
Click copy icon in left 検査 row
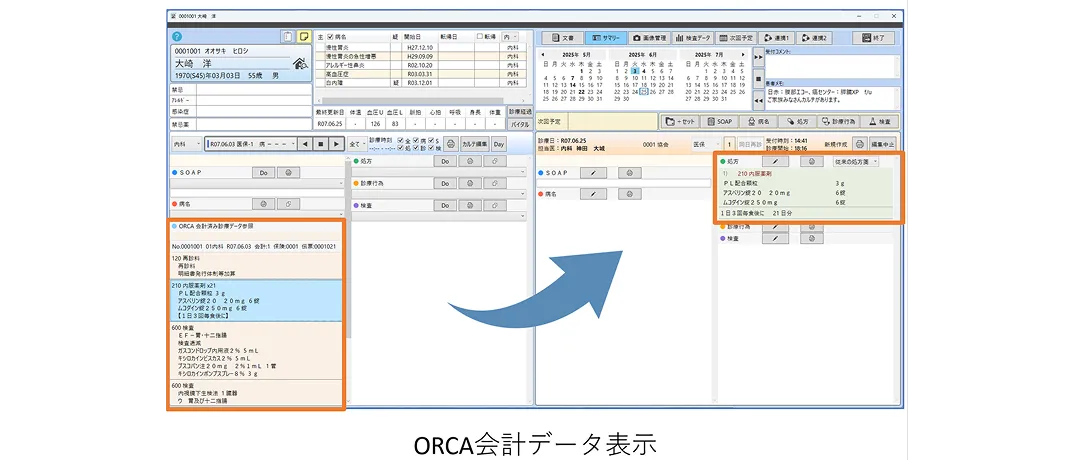494,205
